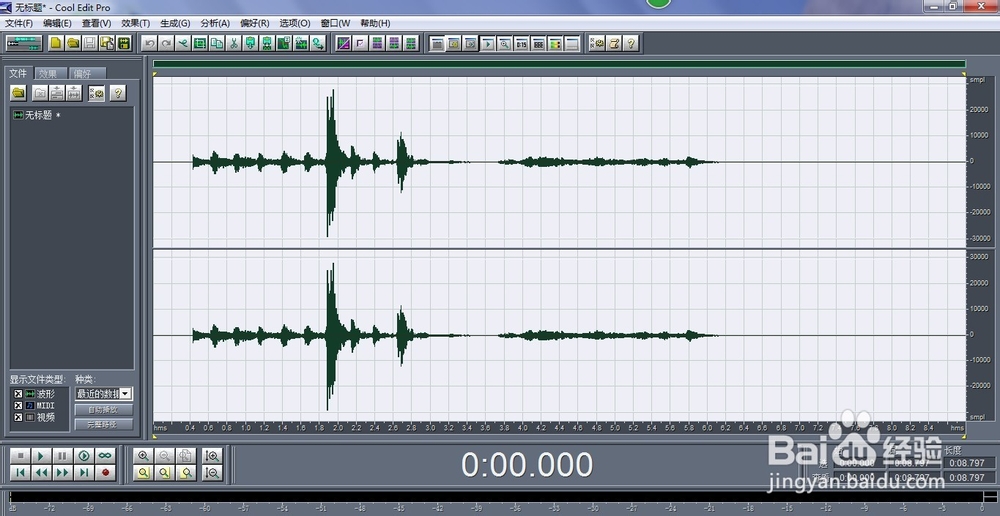Click the 0:15 time display icon in toolbar
Screen dimensions: 1000x516
[x=522, y=43]
